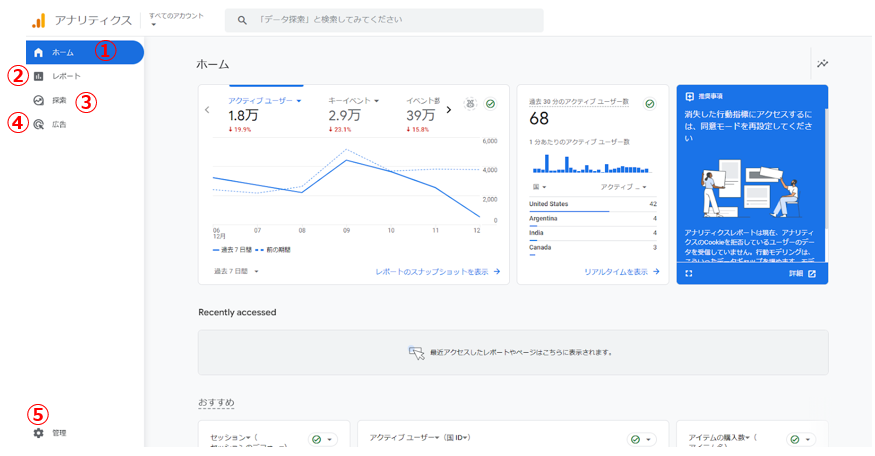Click the green check status on the overview card

490,104
